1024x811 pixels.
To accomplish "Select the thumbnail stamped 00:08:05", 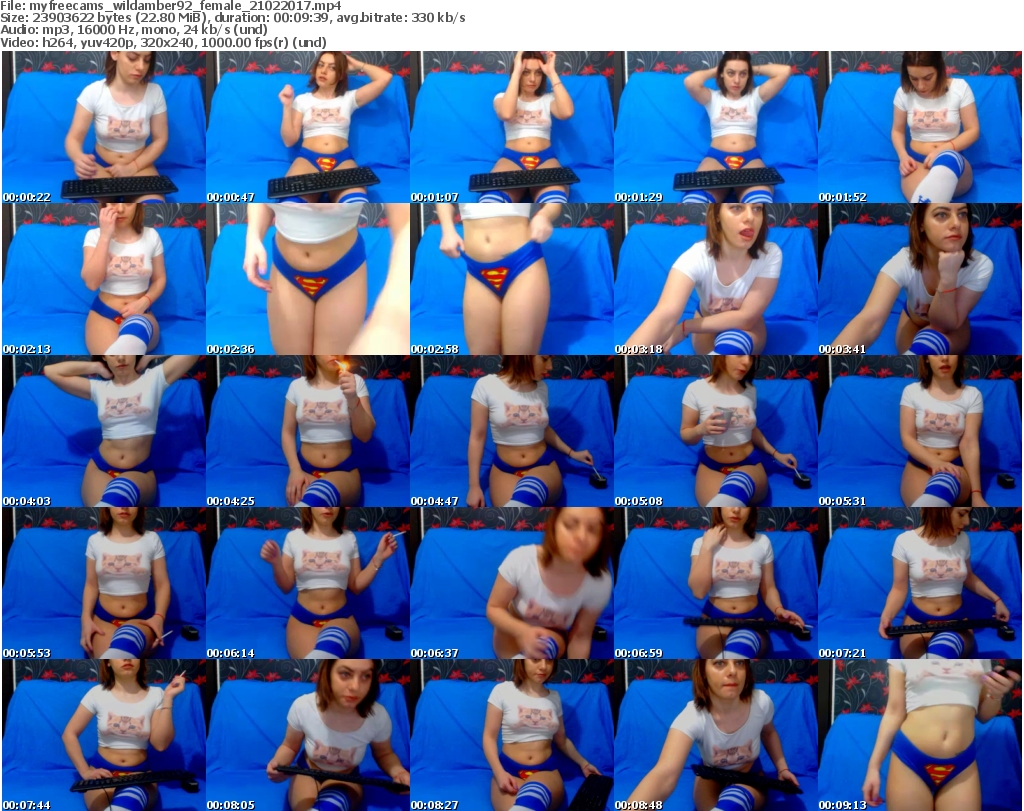I will (308, 735).
